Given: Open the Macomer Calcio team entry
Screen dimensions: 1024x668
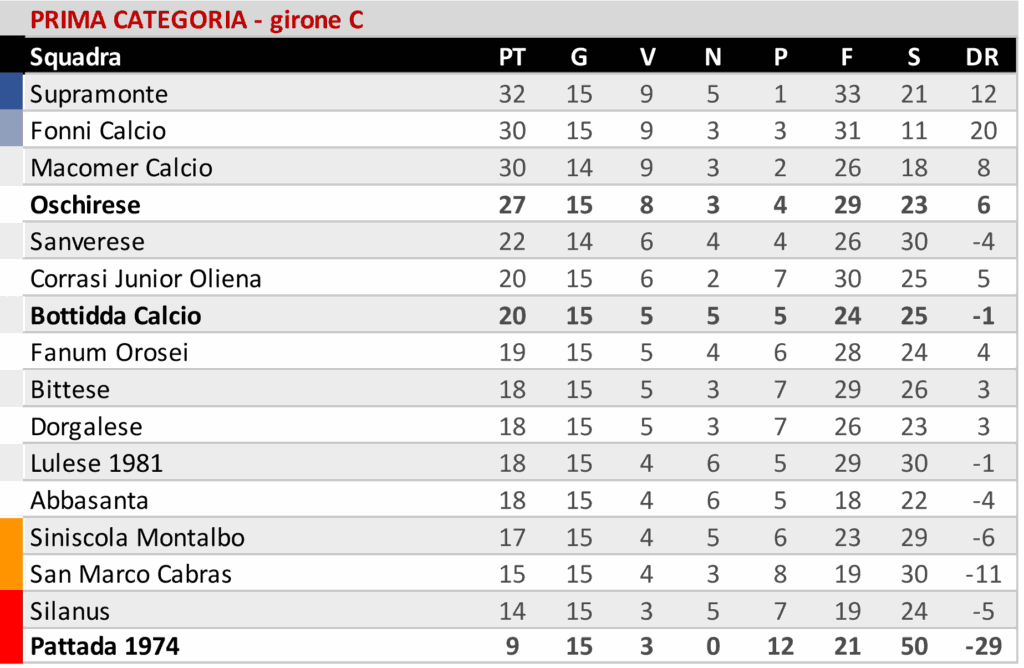Looking at the screenshot, I should coord(121,168).
